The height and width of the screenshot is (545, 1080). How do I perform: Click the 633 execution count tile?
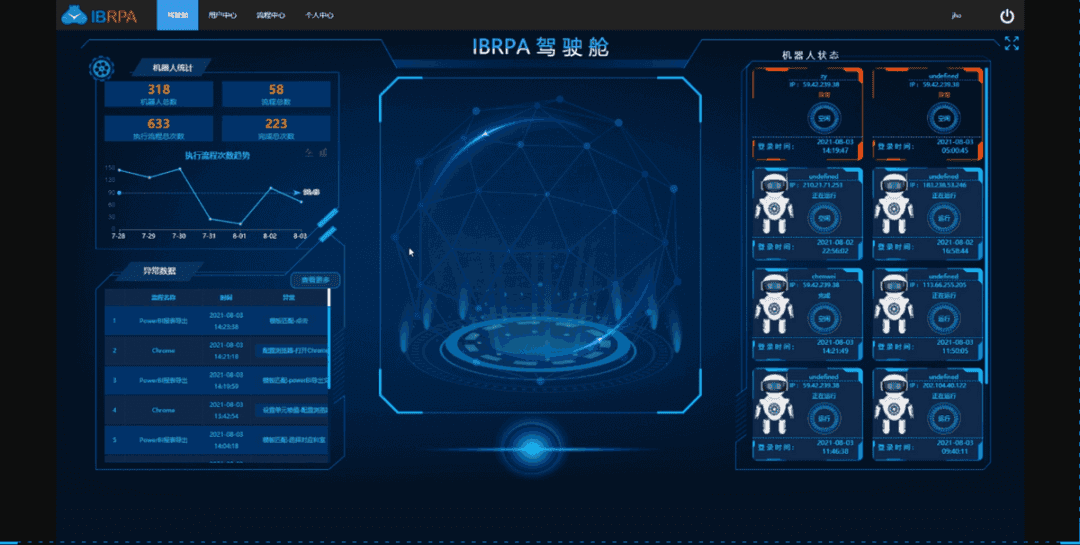coord(158,128)
